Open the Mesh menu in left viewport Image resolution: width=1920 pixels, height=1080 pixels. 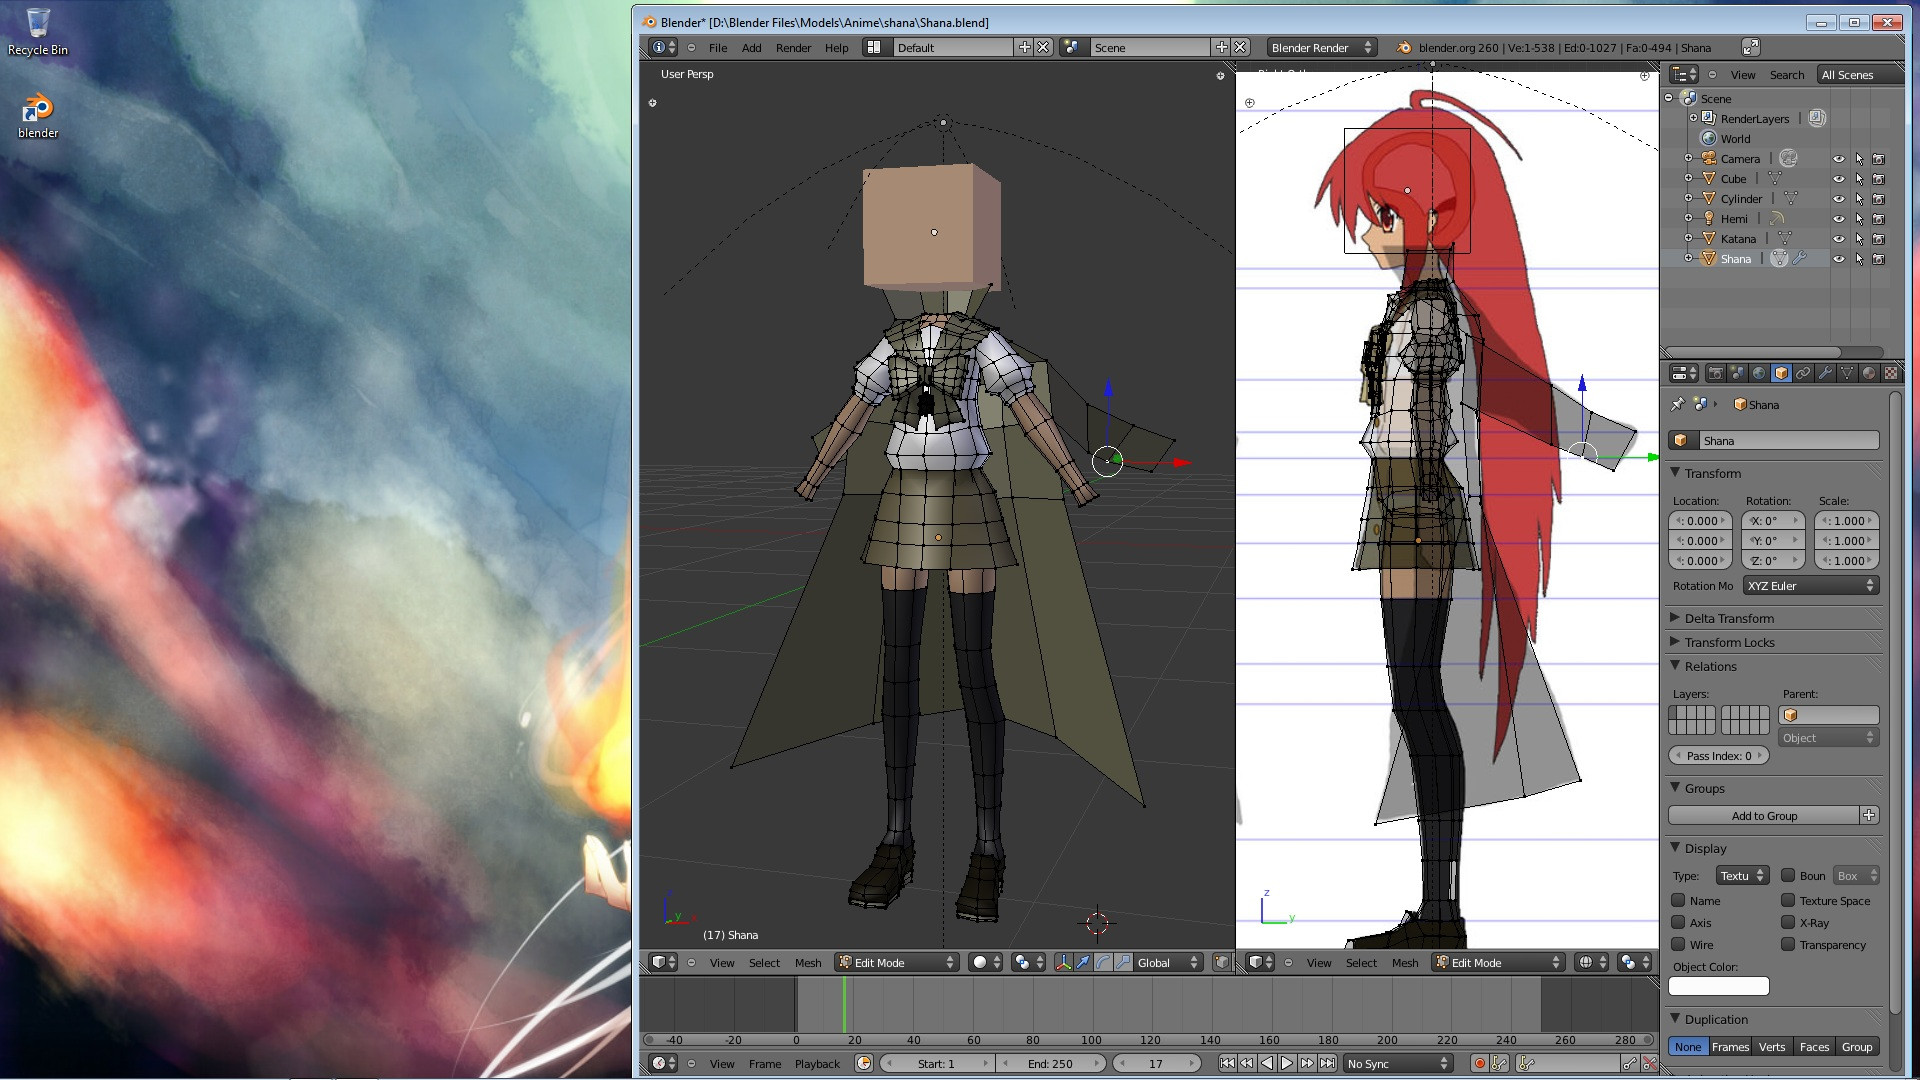pos(808,962)
